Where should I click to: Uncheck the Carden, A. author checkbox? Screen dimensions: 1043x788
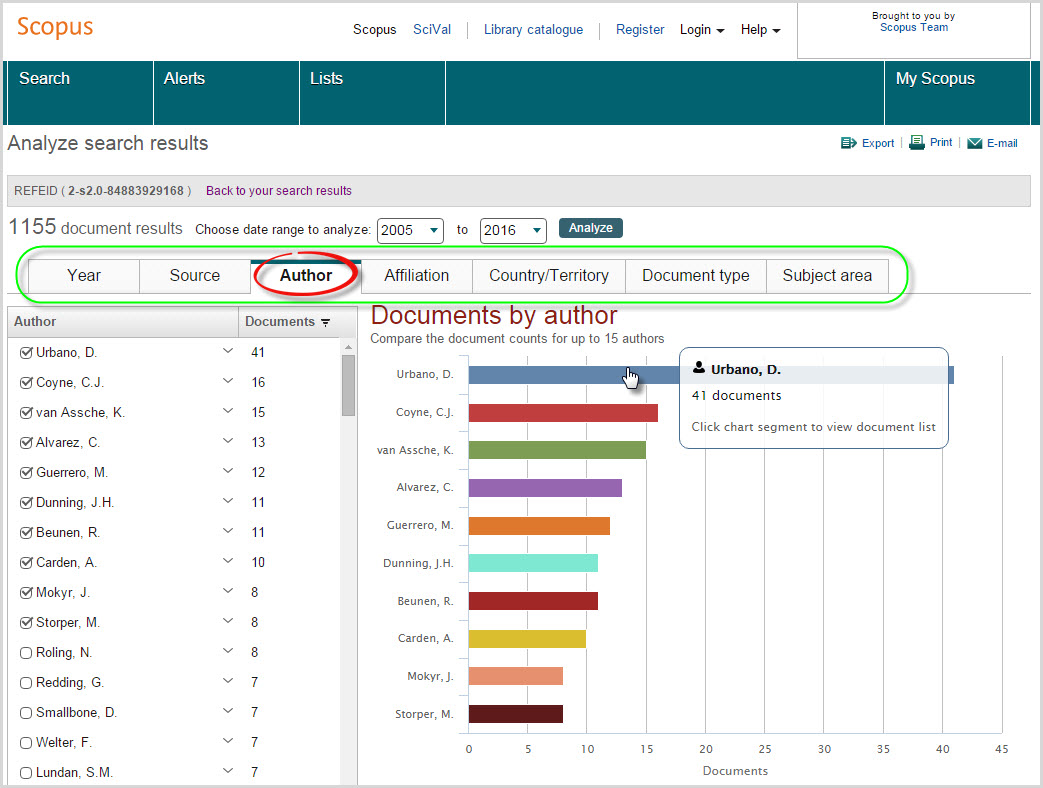pyautogui.click(x=26, y=563)
